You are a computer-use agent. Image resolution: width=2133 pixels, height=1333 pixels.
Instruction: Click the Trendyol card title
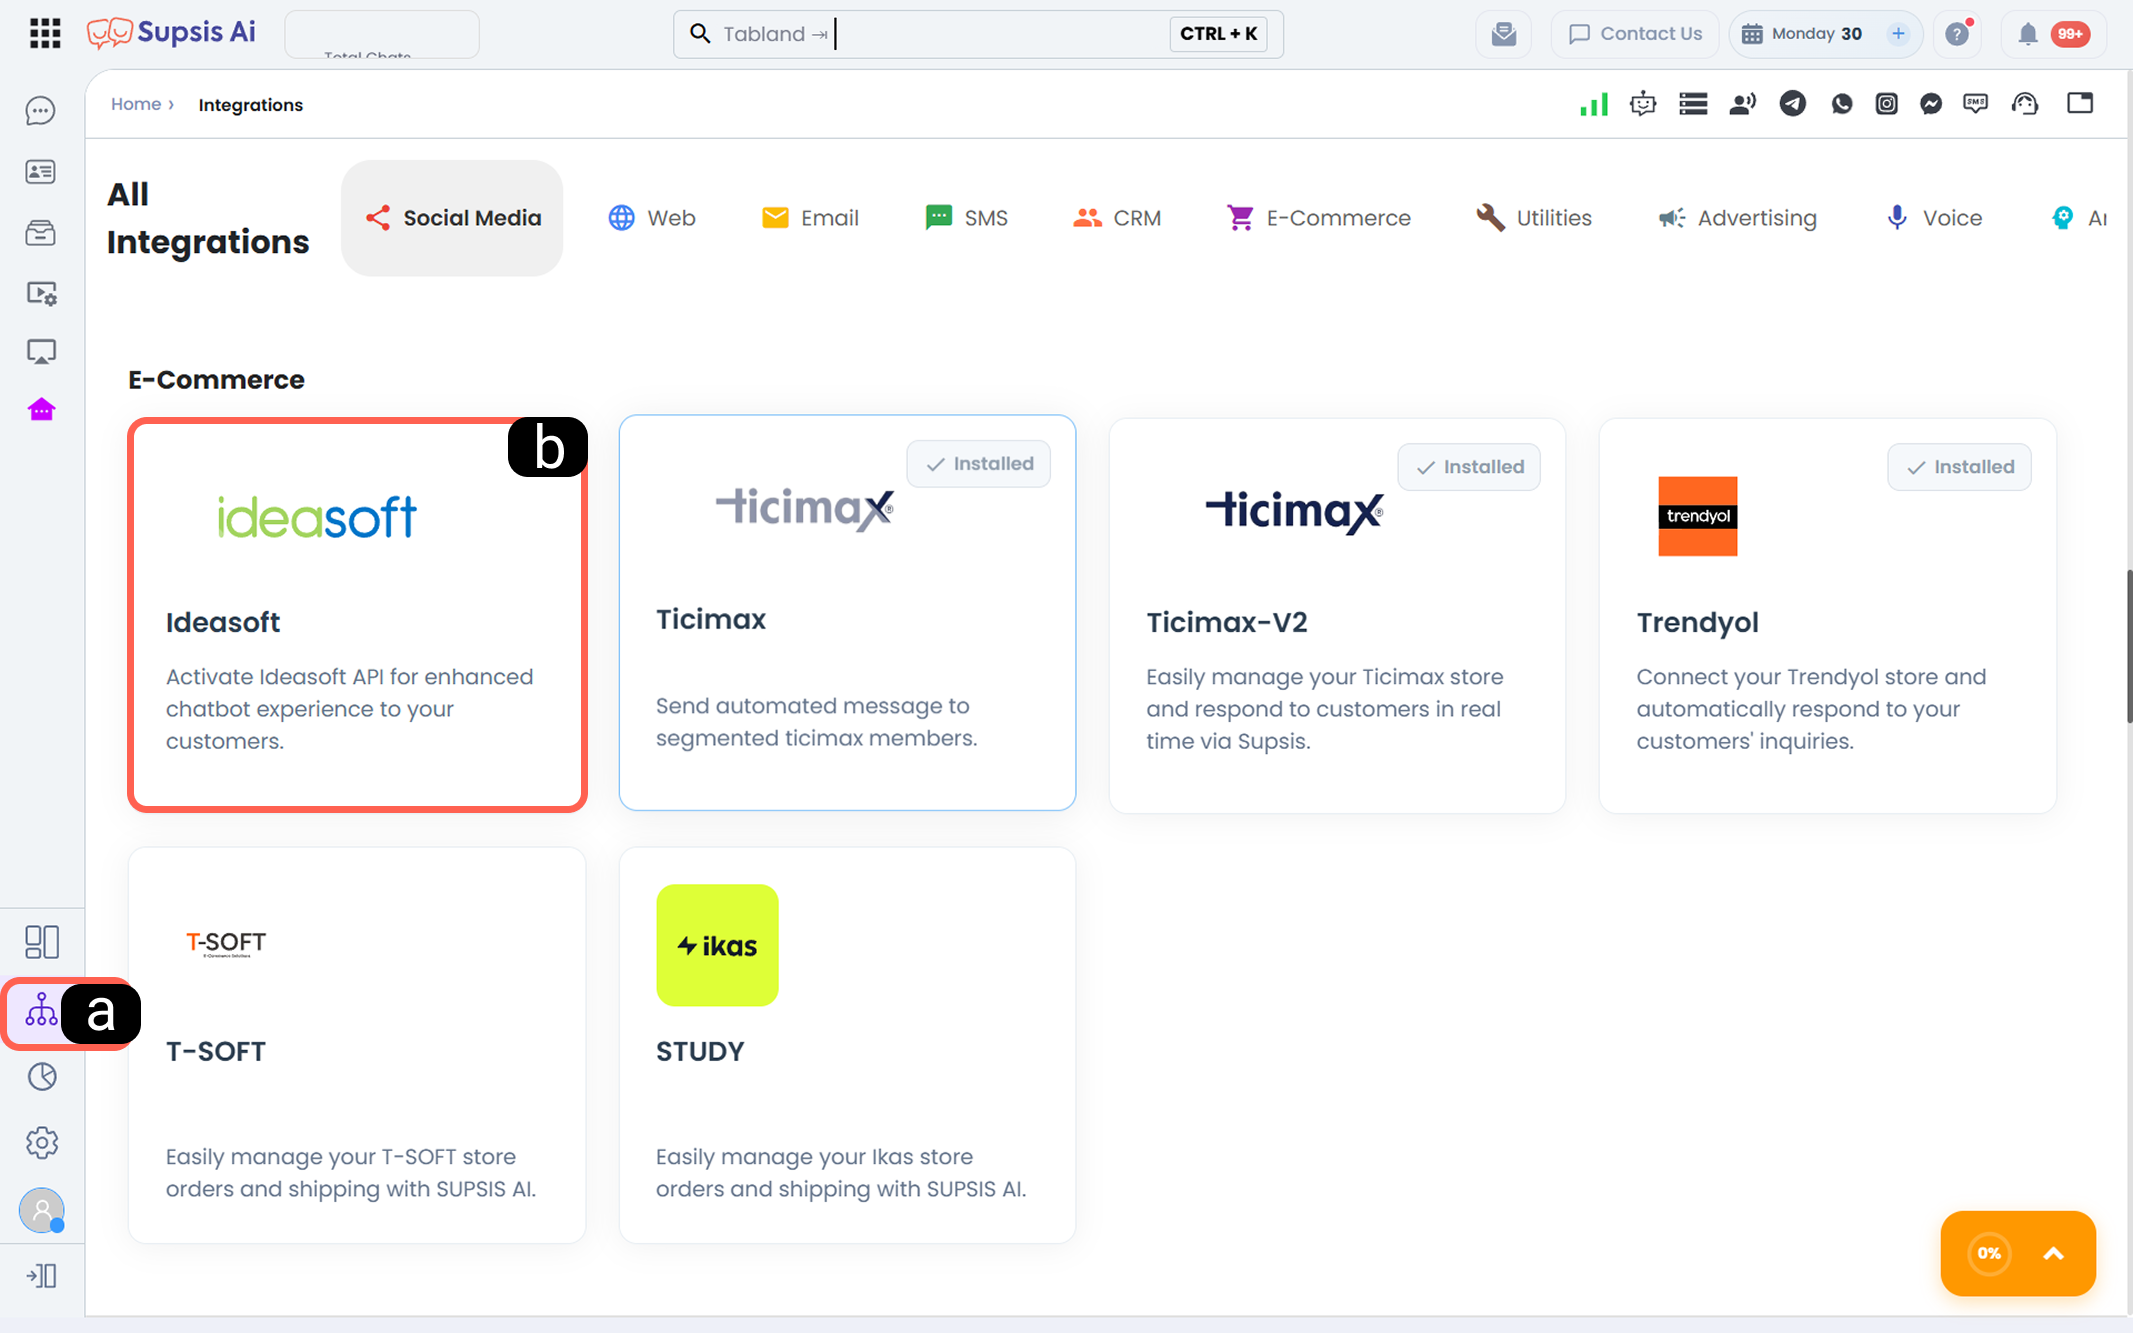coord(1697,622)
